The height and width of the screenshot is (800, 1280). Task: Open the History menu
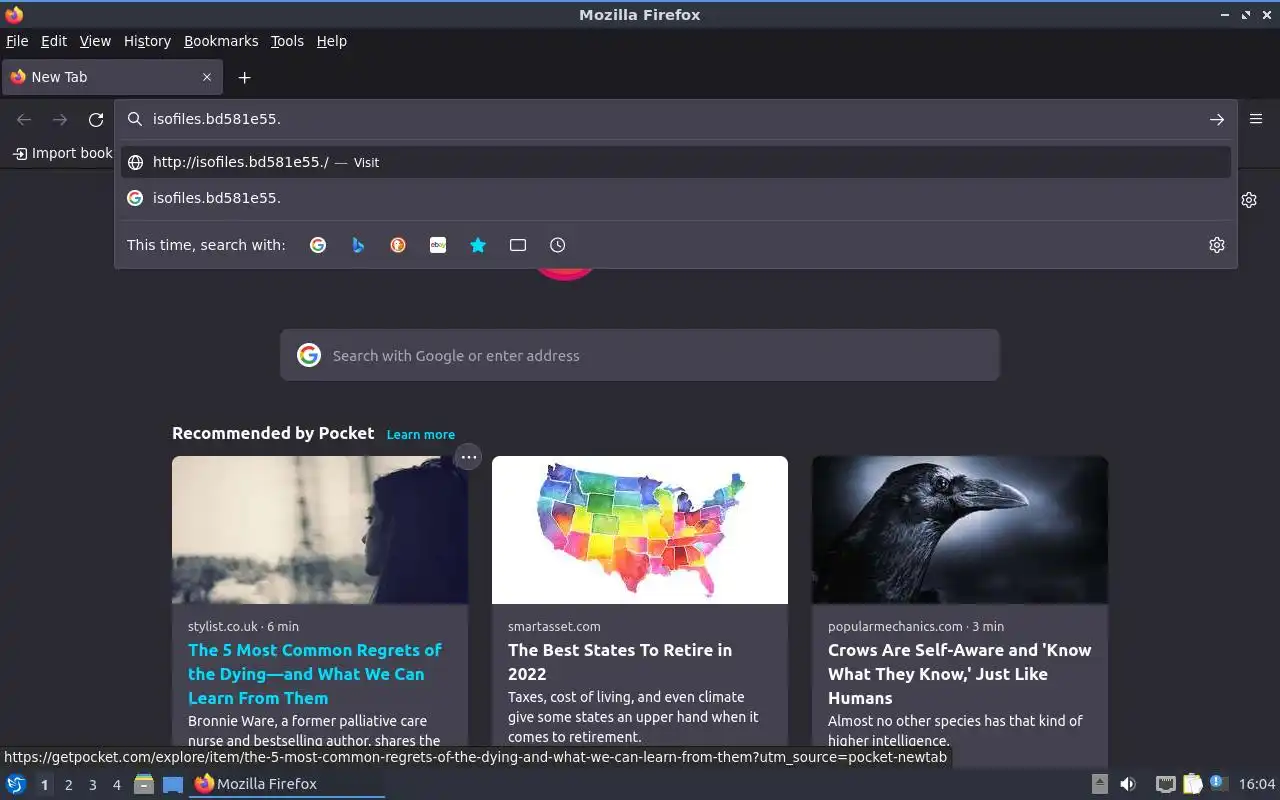[x=147, y=41]
